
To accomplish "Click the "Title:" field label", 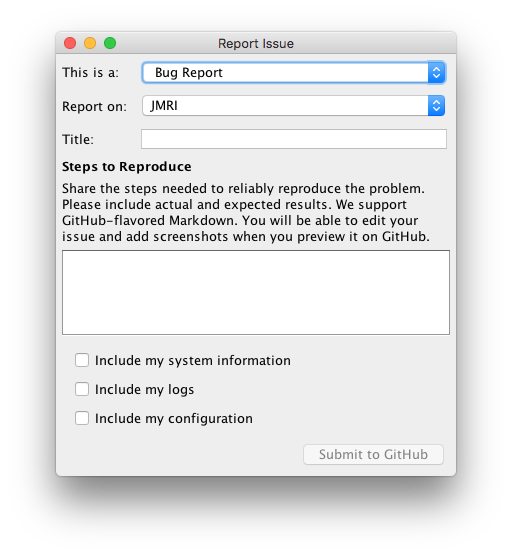I will [x=78, y=139].
